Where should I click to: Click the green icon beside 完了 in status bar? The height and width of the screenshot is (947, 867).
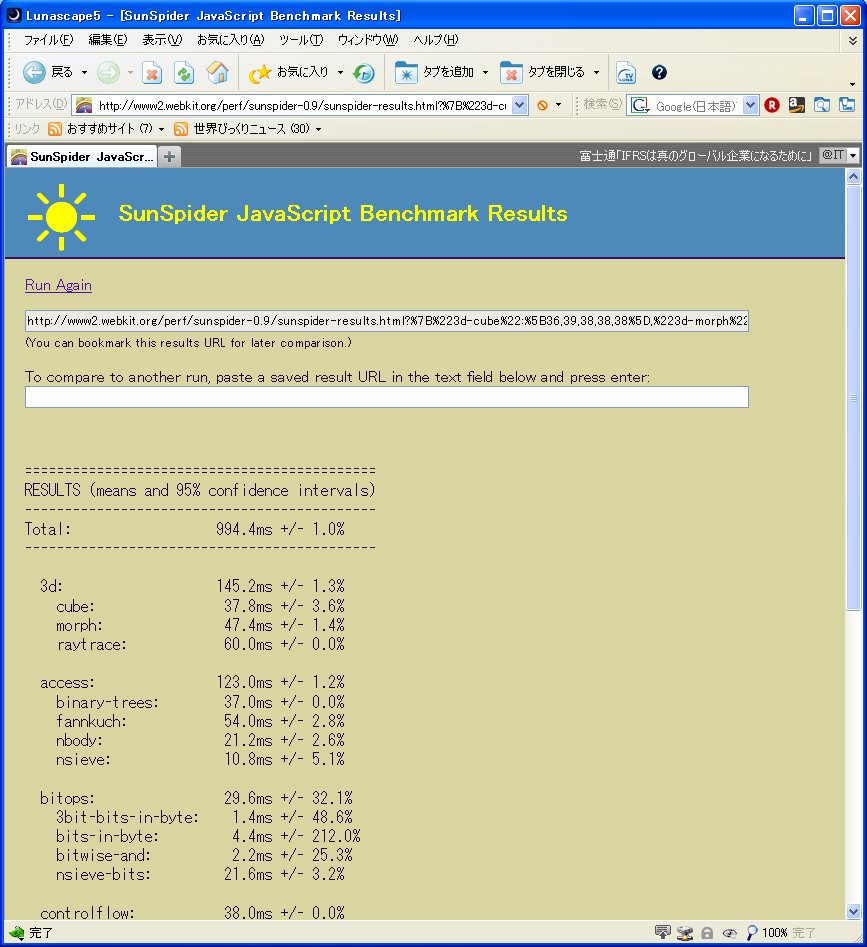pos(16,933)
